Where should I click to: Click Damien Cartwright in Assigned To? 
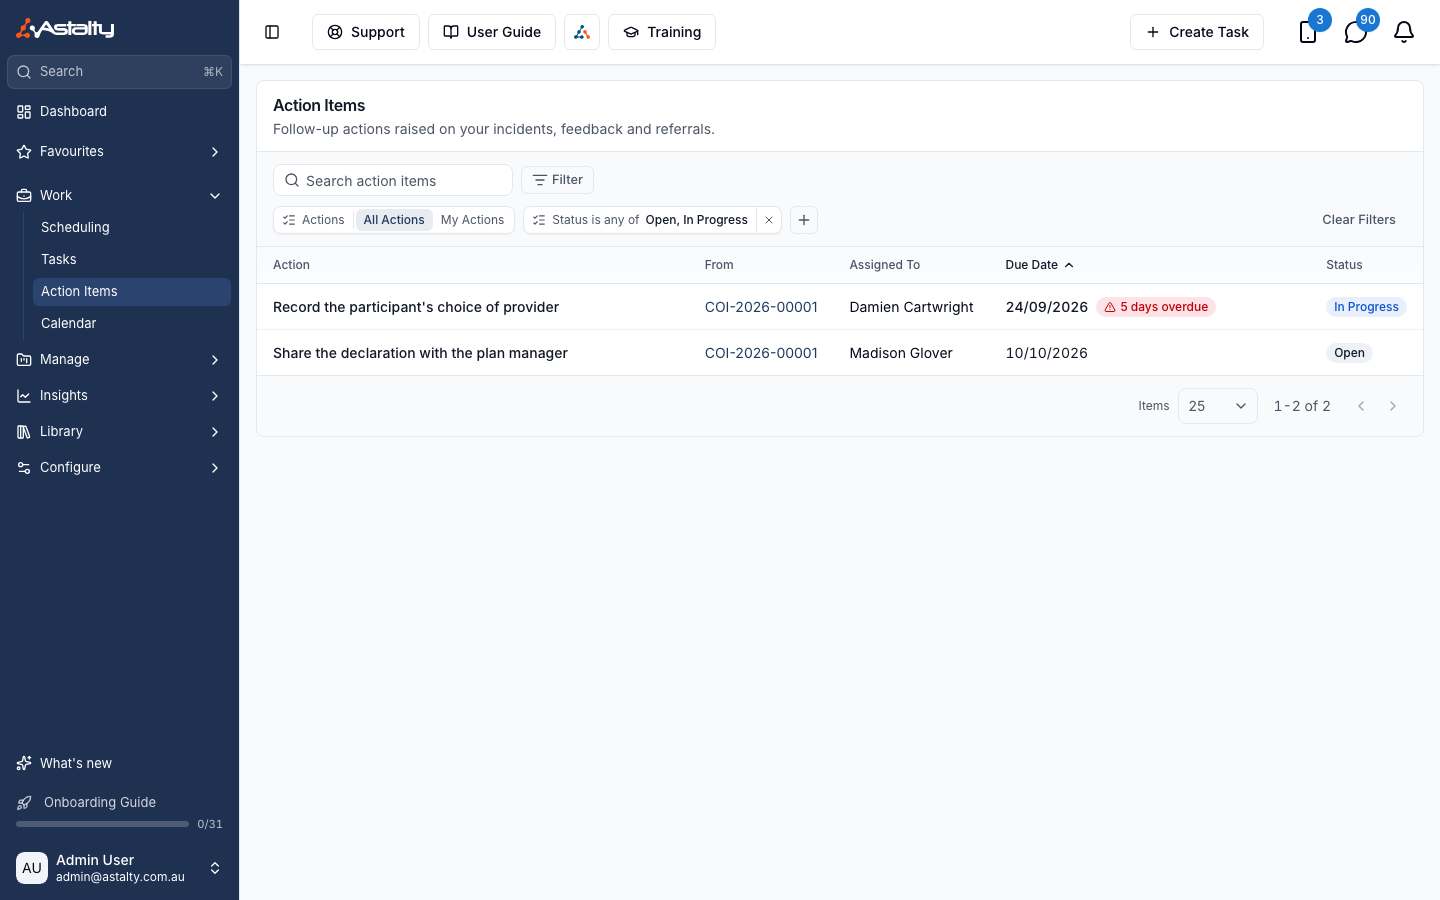pos(911,307)
